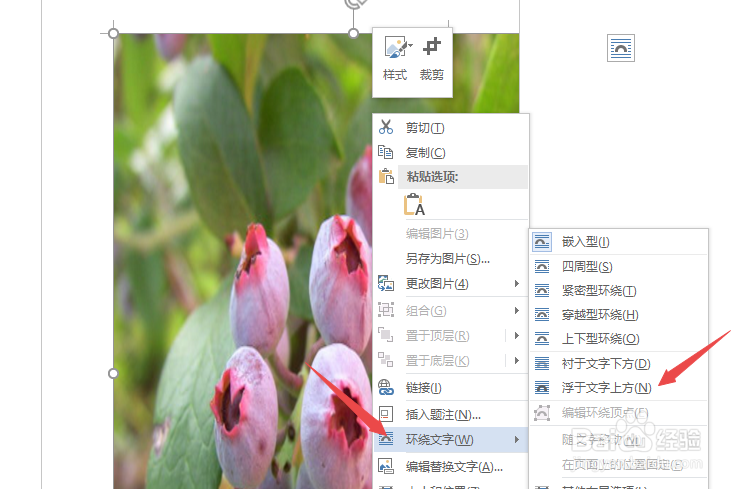The image size is (745, 489).
Task: Choose Change Picture 更改图片(4)
Action: click(451, 284)
